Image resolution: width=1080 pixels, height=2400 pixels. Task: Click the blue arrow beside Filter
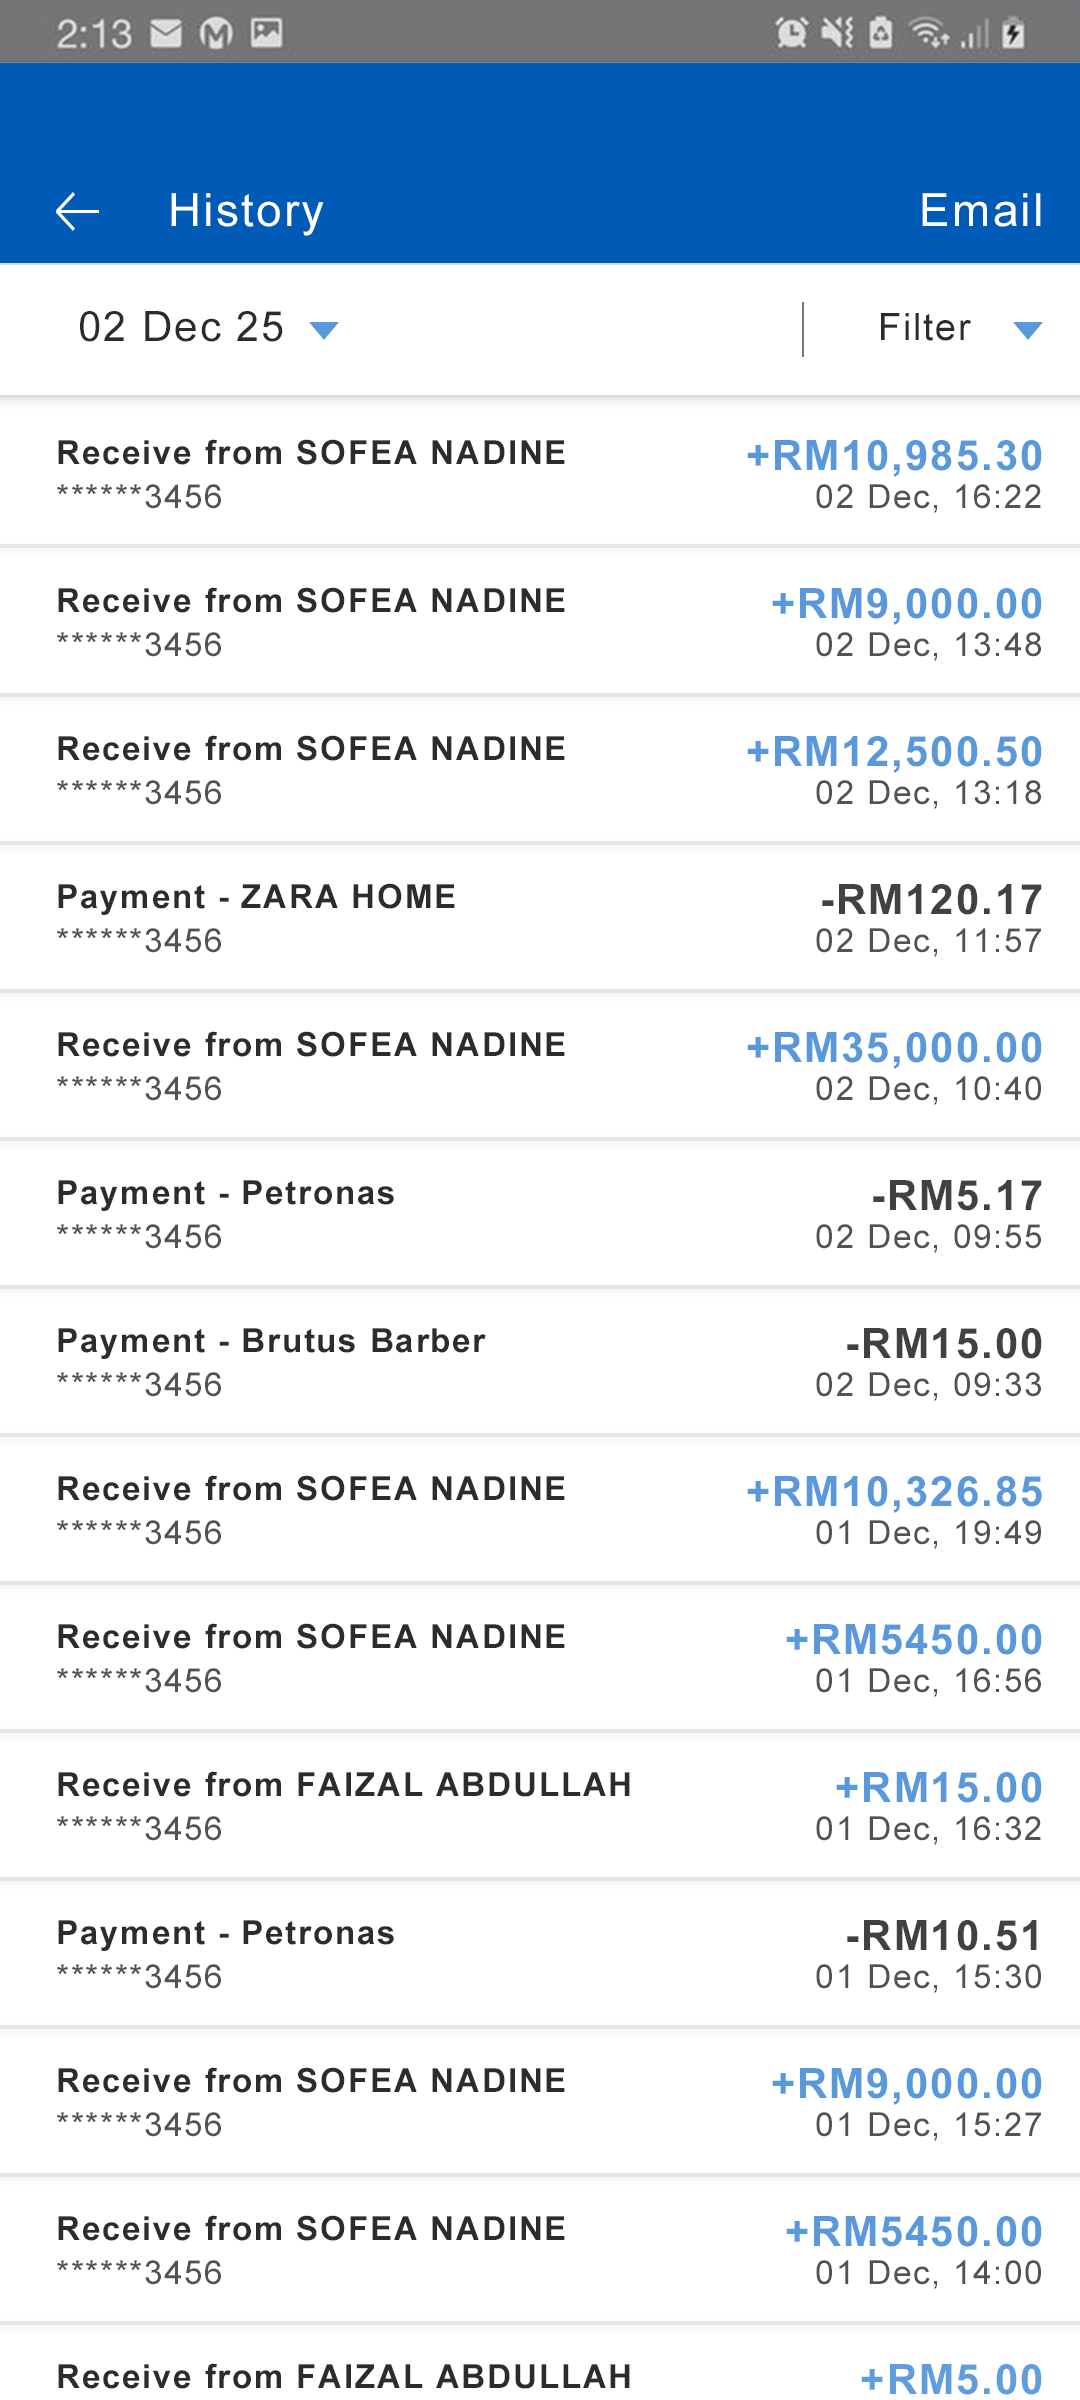click(1027, 330)
